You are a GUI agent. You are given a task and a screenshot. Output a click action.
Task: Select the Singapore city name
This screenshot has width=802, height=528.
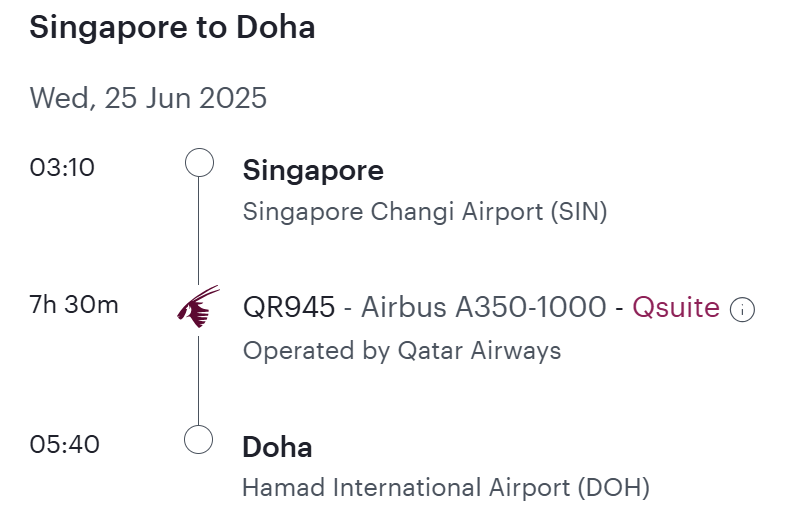pos(313,171)
